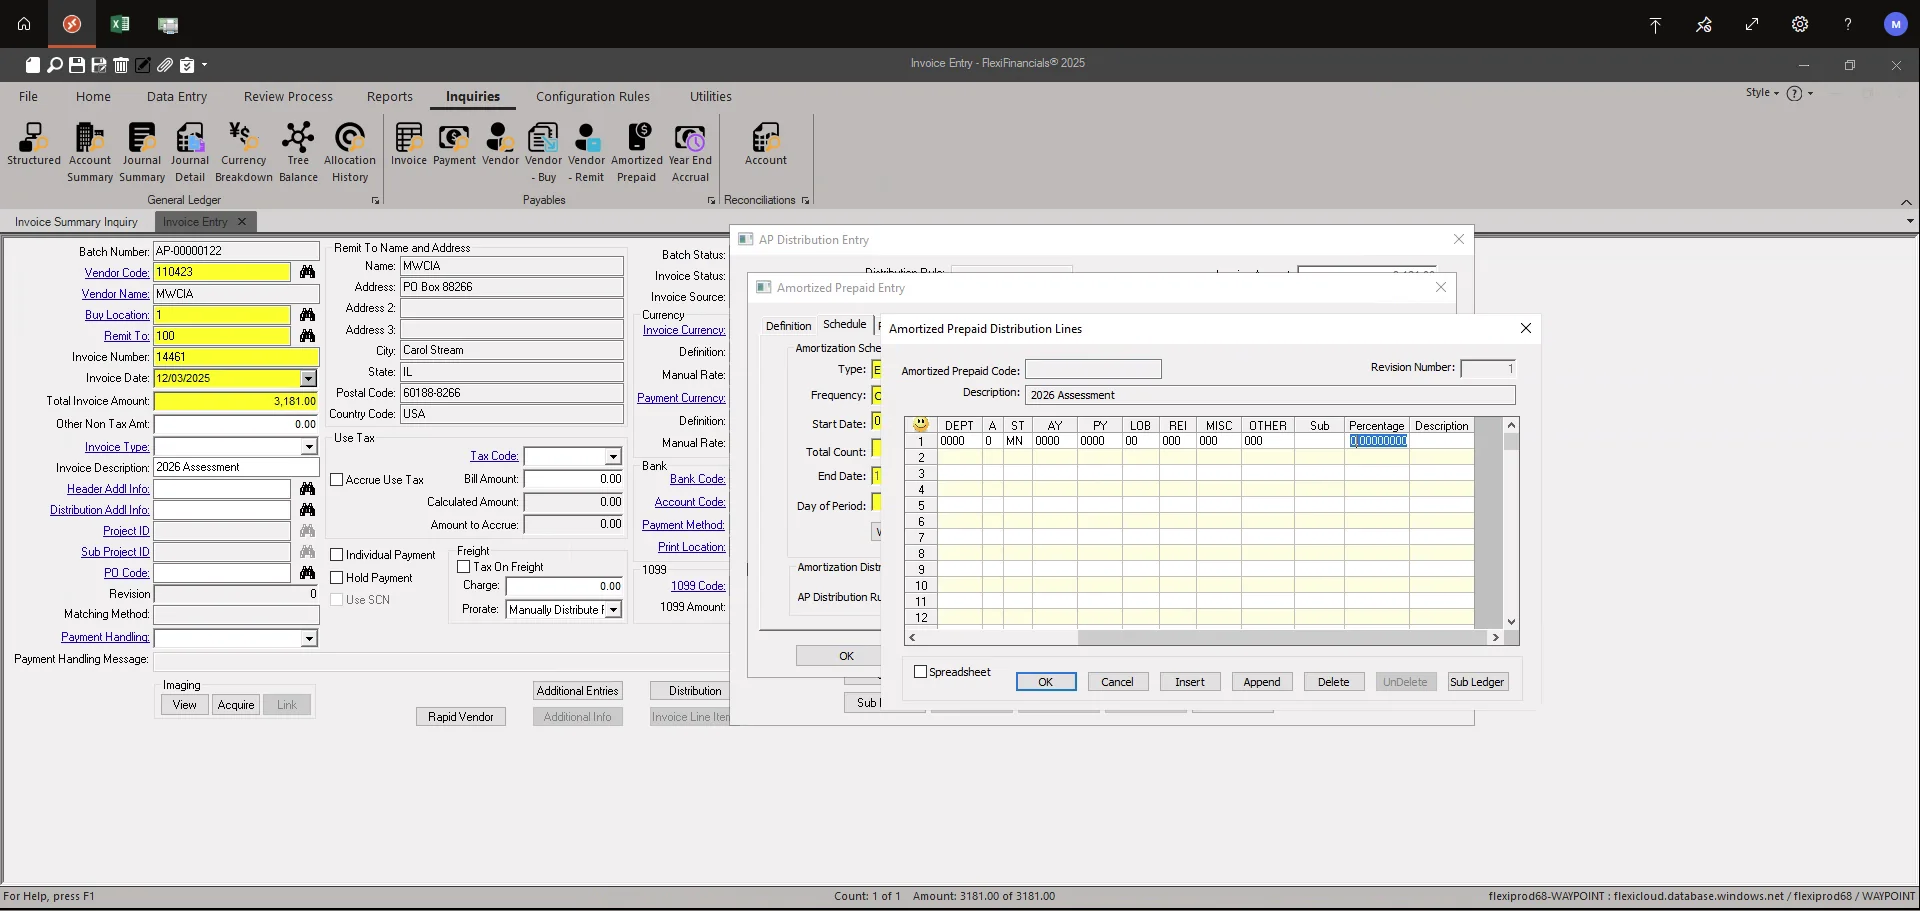Viewport: 1920px width, 911px height.
Task: Open the Currency Breakdown inquiry
Action: 243,140
